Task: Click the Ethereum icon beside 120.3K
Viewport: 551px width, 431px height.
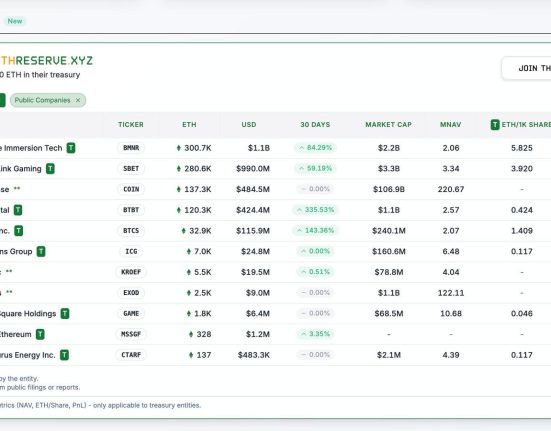Action: tap(179, 210)
